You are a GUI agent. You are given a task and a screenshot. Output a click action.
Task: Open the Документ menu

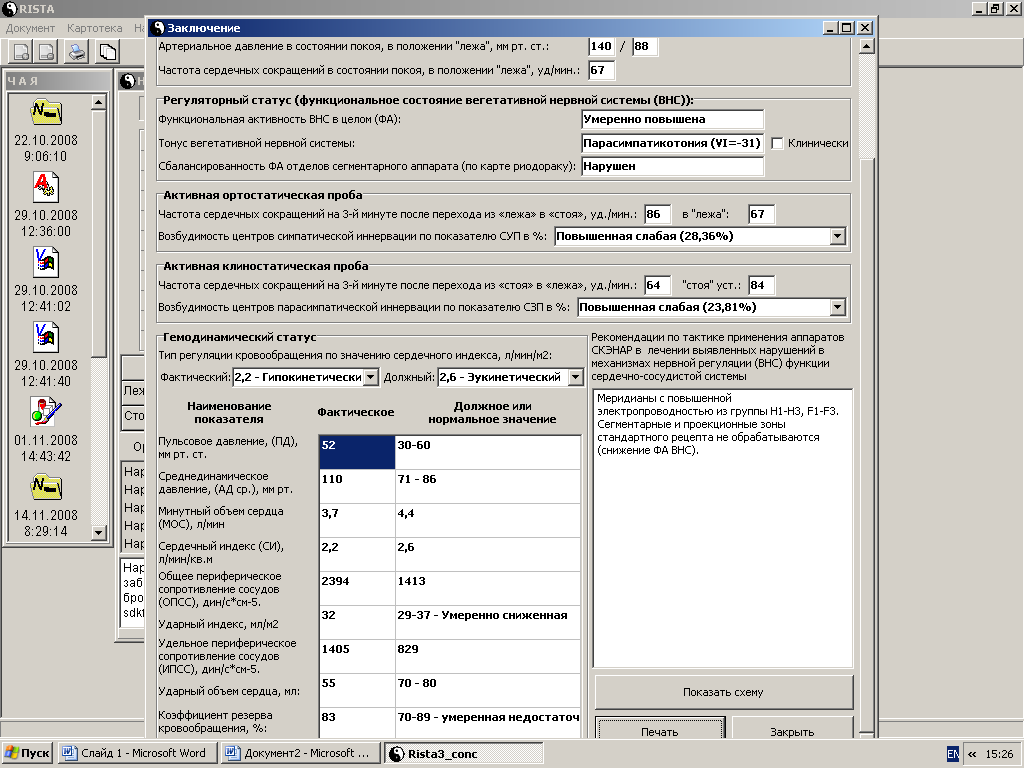point(30,28)
